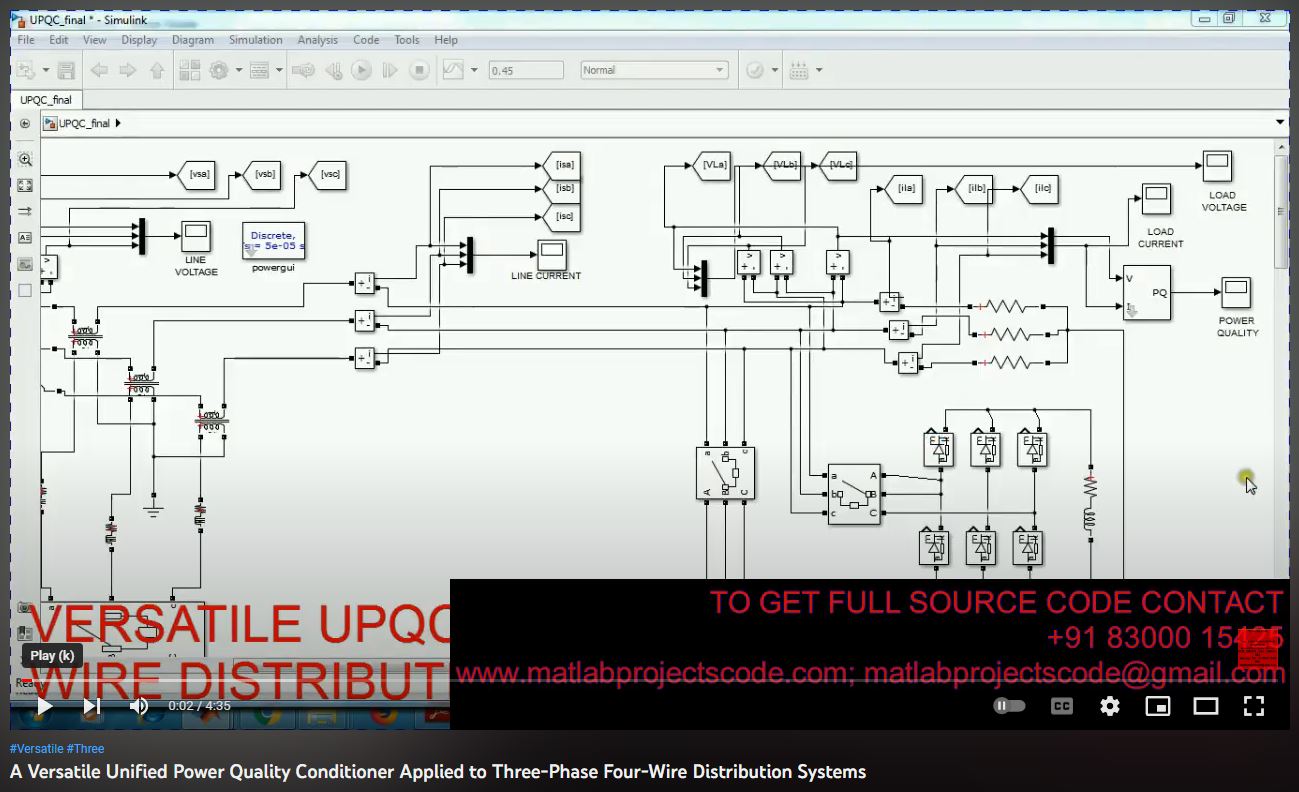The image size is (1299, 792).
Task: Enable theater mode view
Action: (1205, 706)
